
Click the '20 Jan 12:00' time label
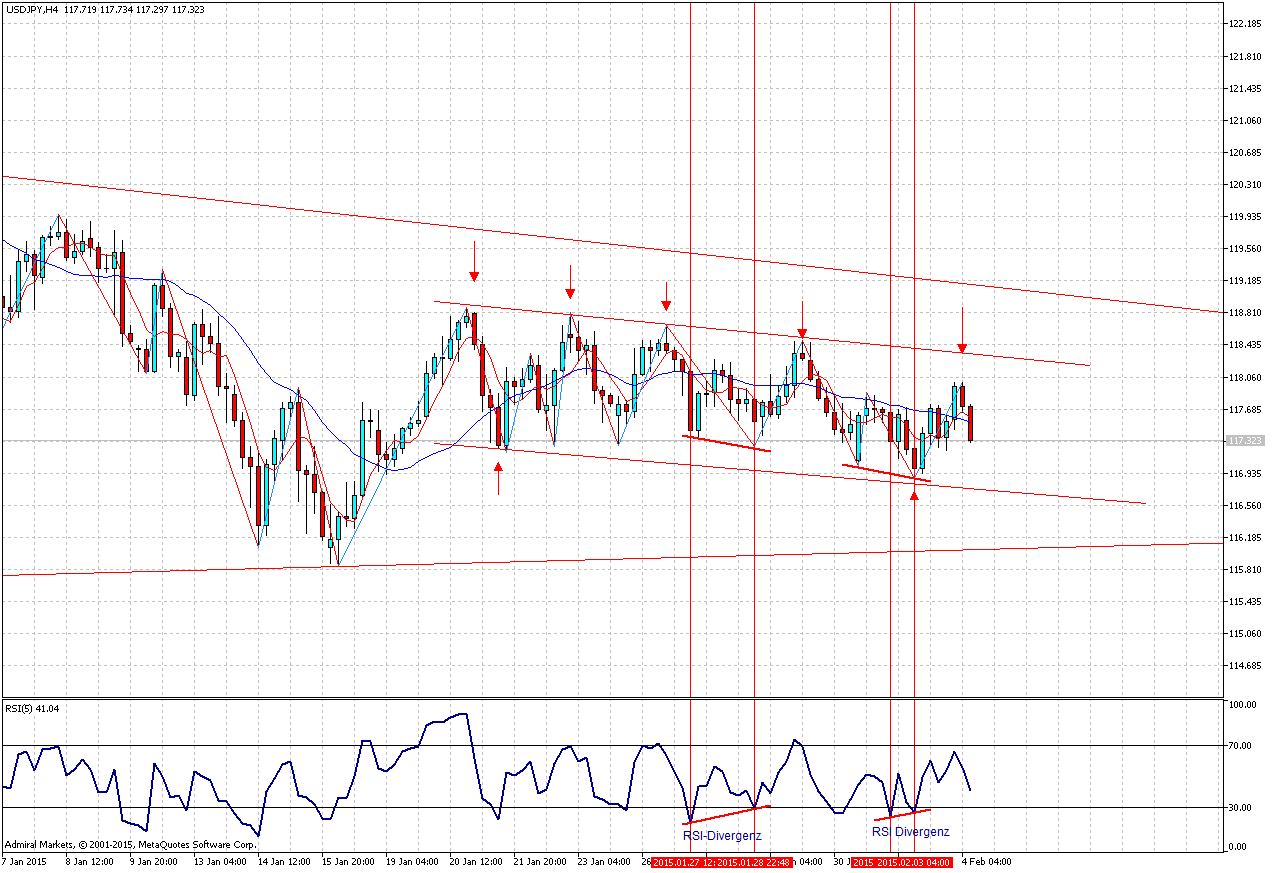tap(475, 861)
